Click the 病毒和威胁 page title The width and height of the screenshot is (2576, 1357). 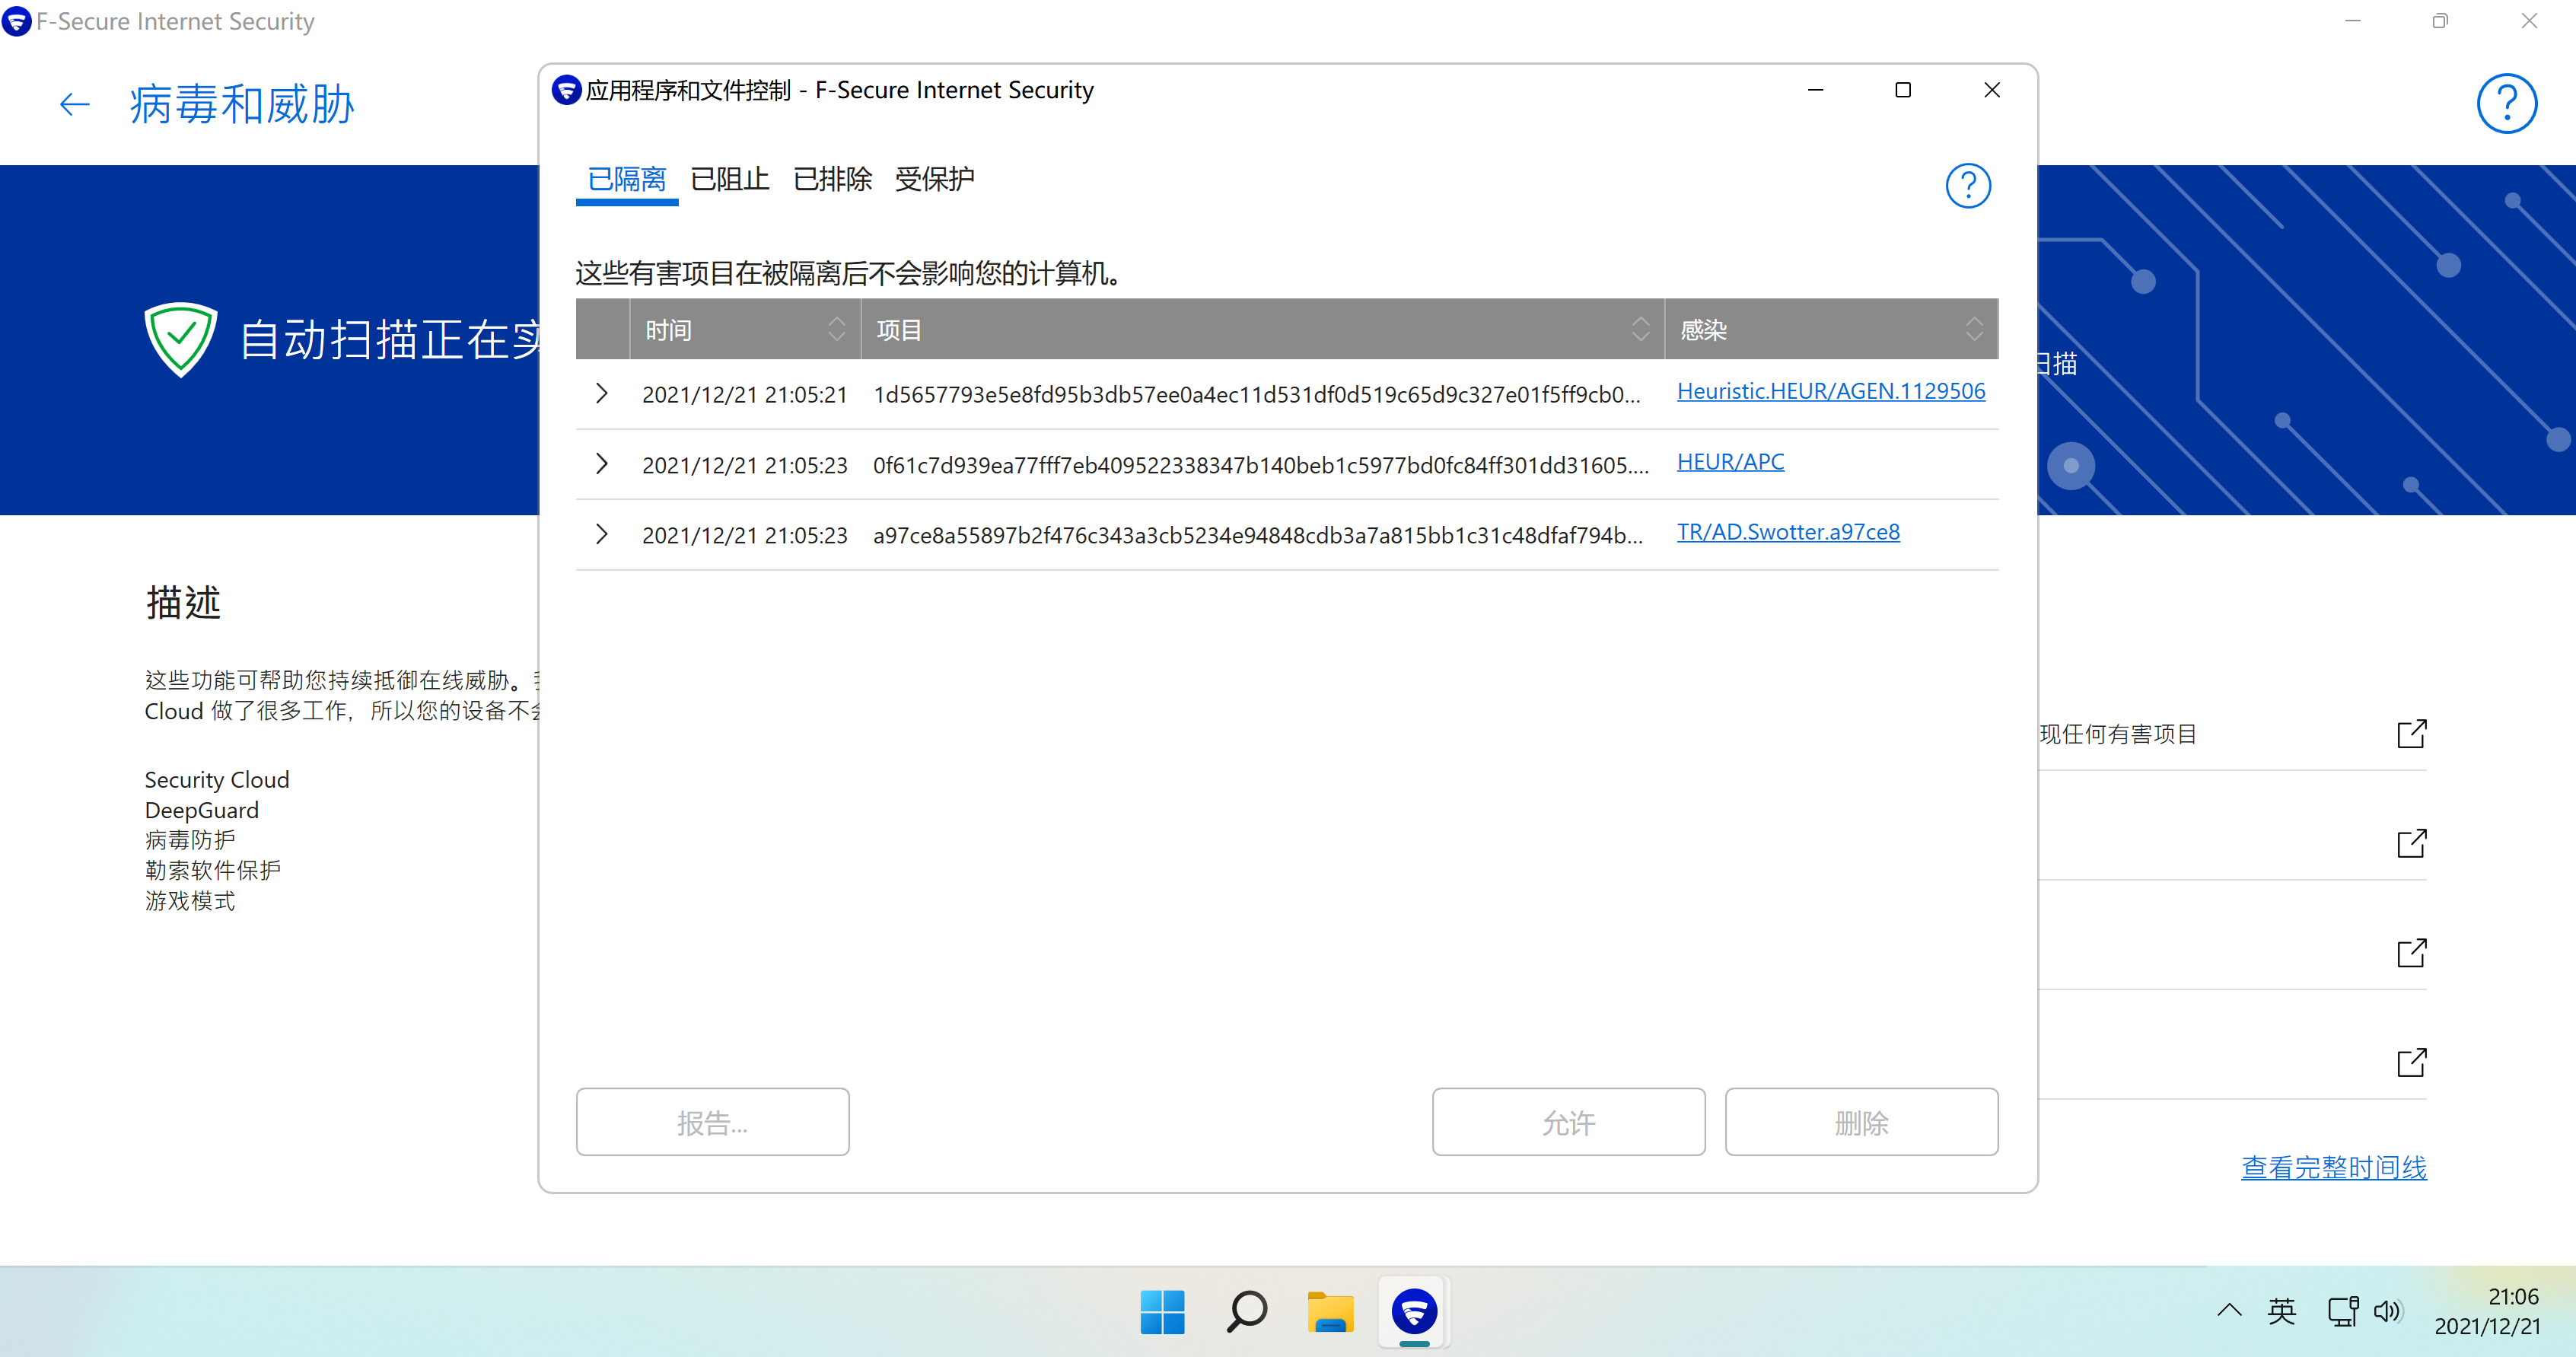[x=242, y=104]
